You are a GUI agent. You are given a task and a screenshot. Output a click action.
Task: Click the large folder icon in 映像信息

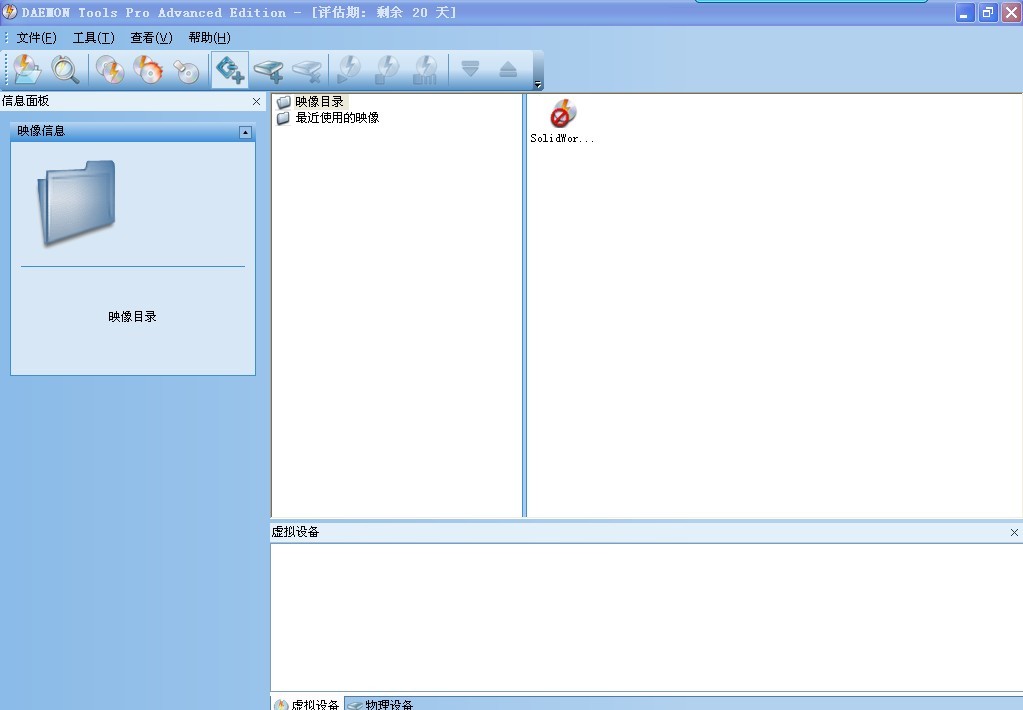[78, 202]
